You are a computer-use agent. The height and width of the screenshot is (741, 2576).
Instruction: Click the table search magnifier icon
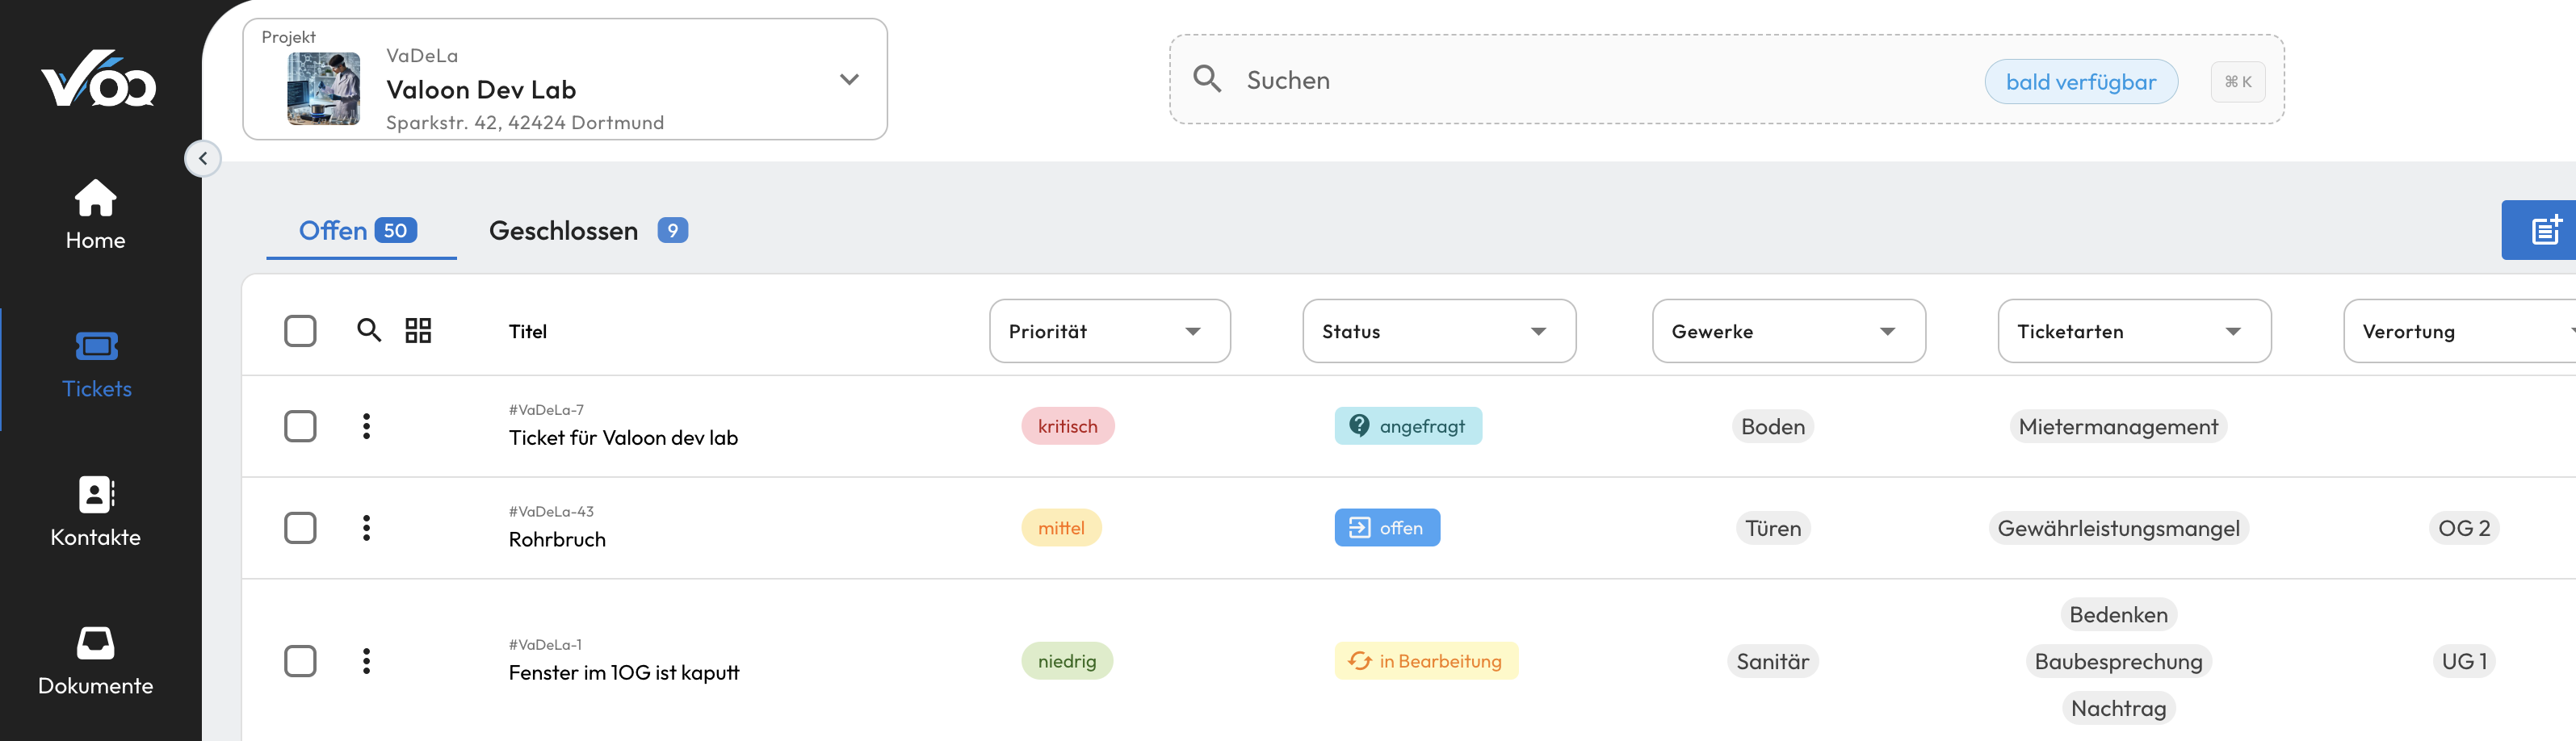coord(369,330)
